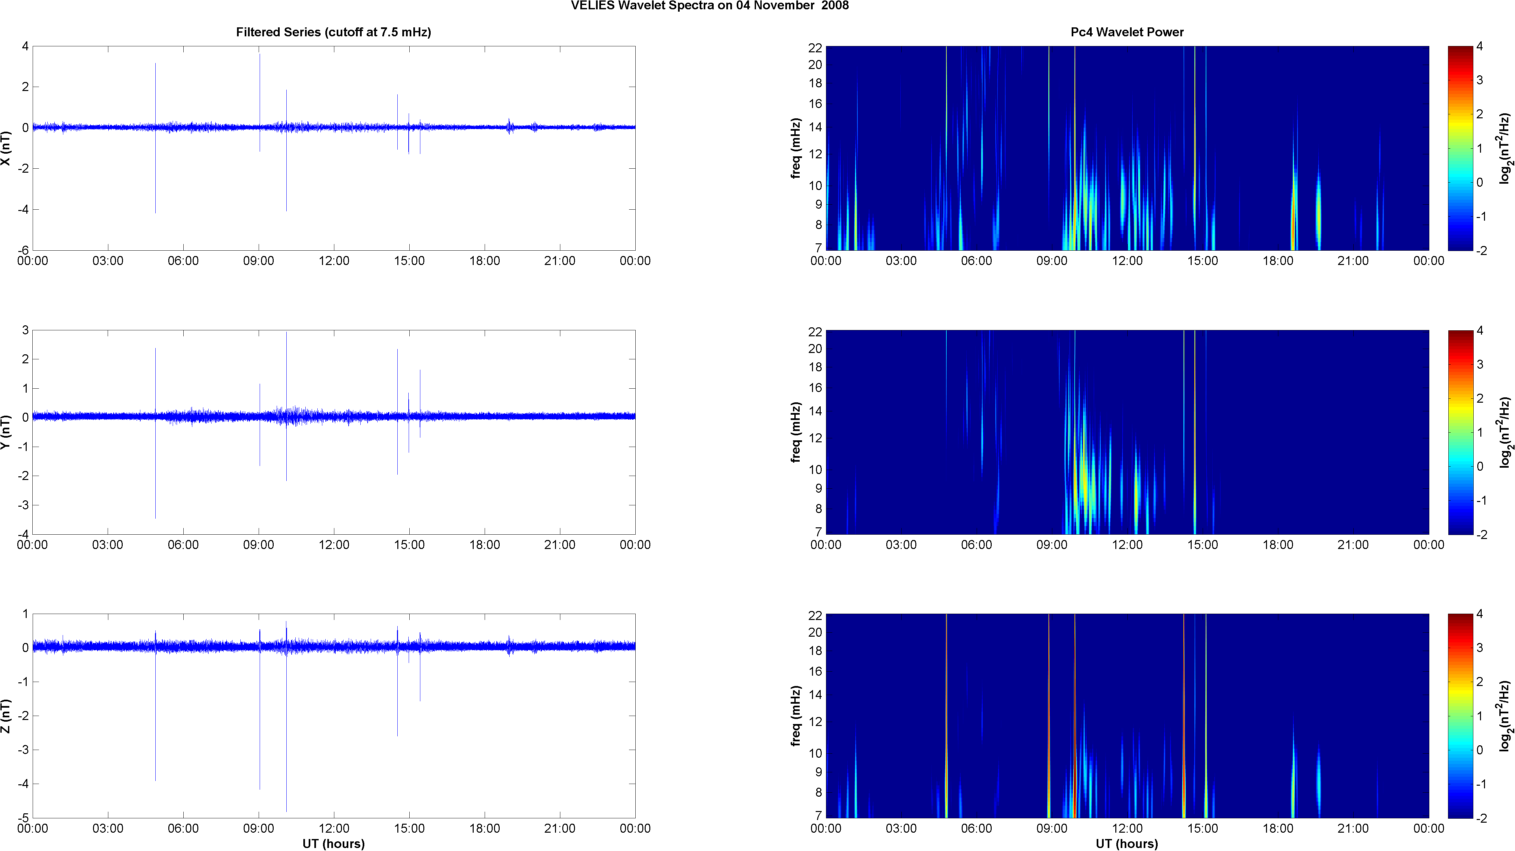This screenshot has width=1515, height=851.
Task: Select the middle wavelet panel colorbar
Action: tap(1460, 432)
